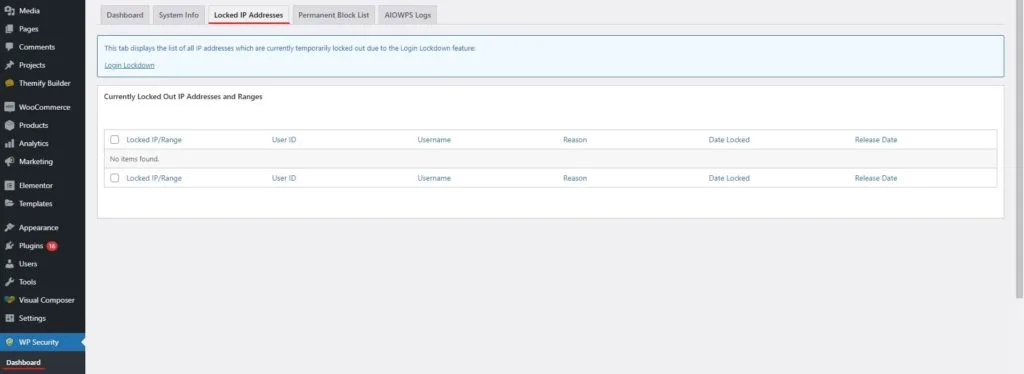The height and width of the screenshot is (374, 1024).
Task: Click 'Currently Locked Out IP Addresses and Ranges' heading
Action: tap(183, 97)
